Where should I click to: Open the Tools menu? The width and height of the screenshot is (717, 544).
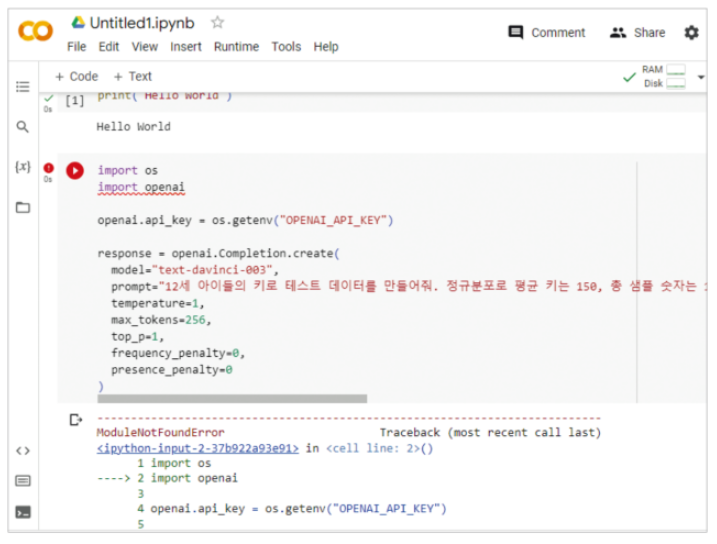click(x=286, y=47)
